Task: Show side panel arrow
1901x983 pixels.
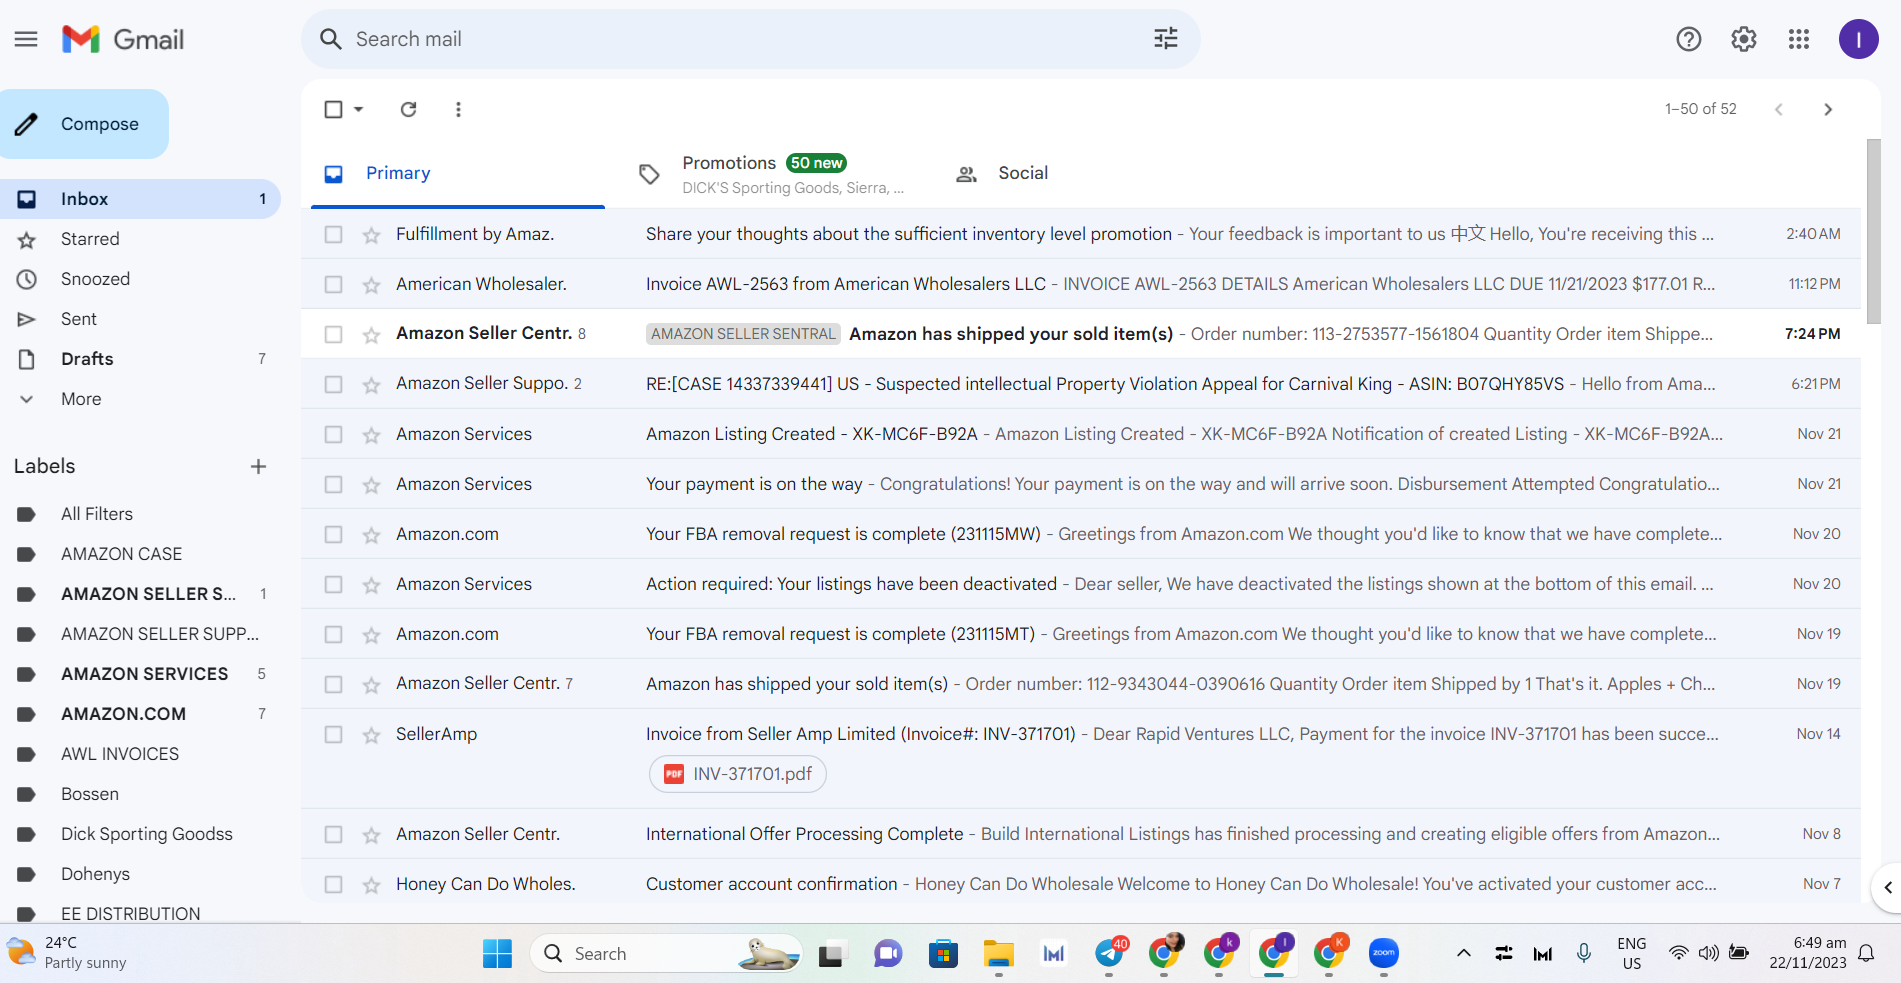Action: (x=1887, y=887)
